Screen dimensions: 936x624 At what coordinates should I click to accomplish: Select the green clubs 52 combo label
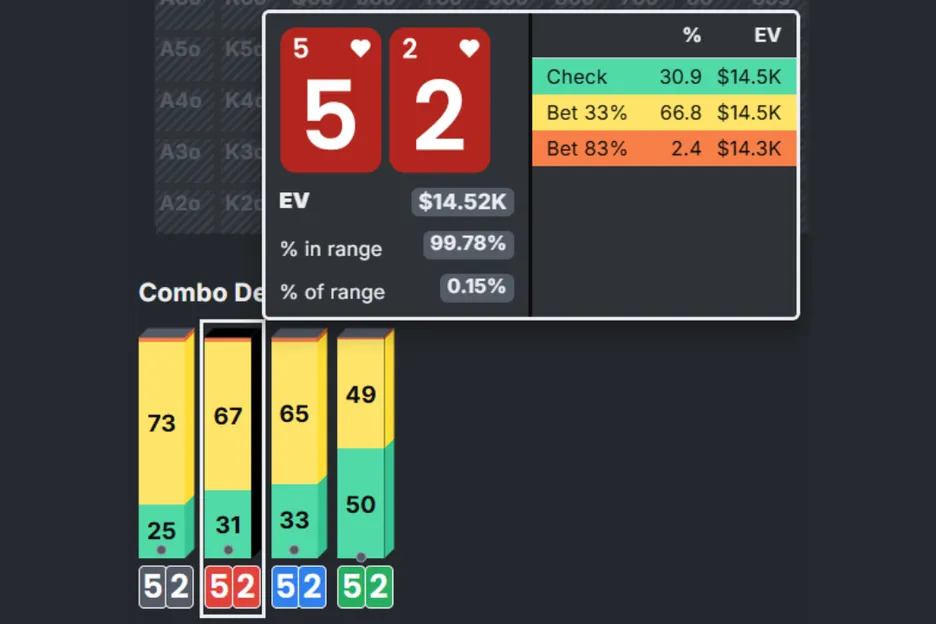point(365,588)
